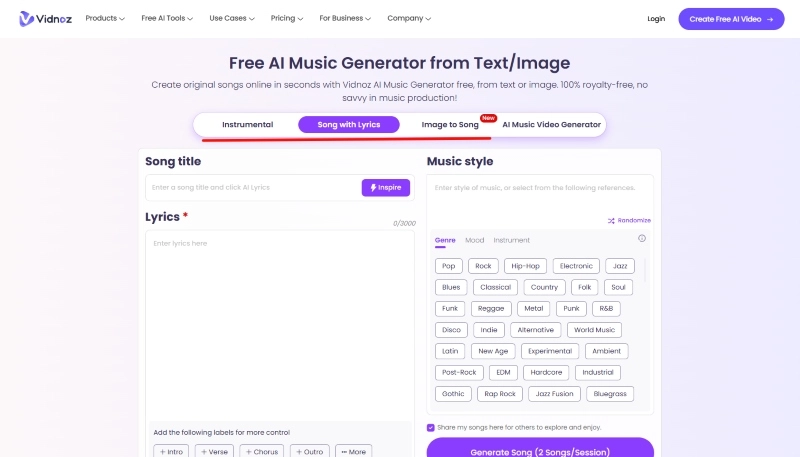This screenshot has width=800, height=457.
Task: Click into the lyrics text area
Action: click(x=280, y=325)
